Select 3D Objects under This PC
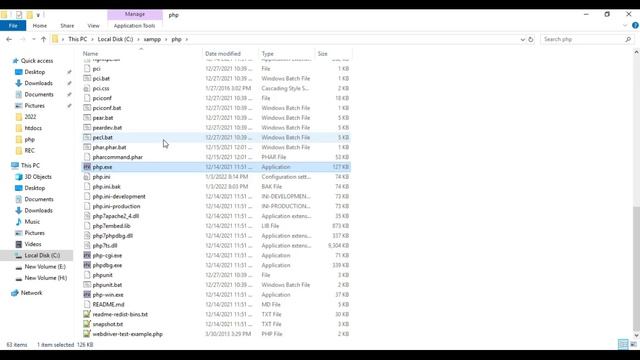This screenshot has height=360, width=640. (38, 177)
